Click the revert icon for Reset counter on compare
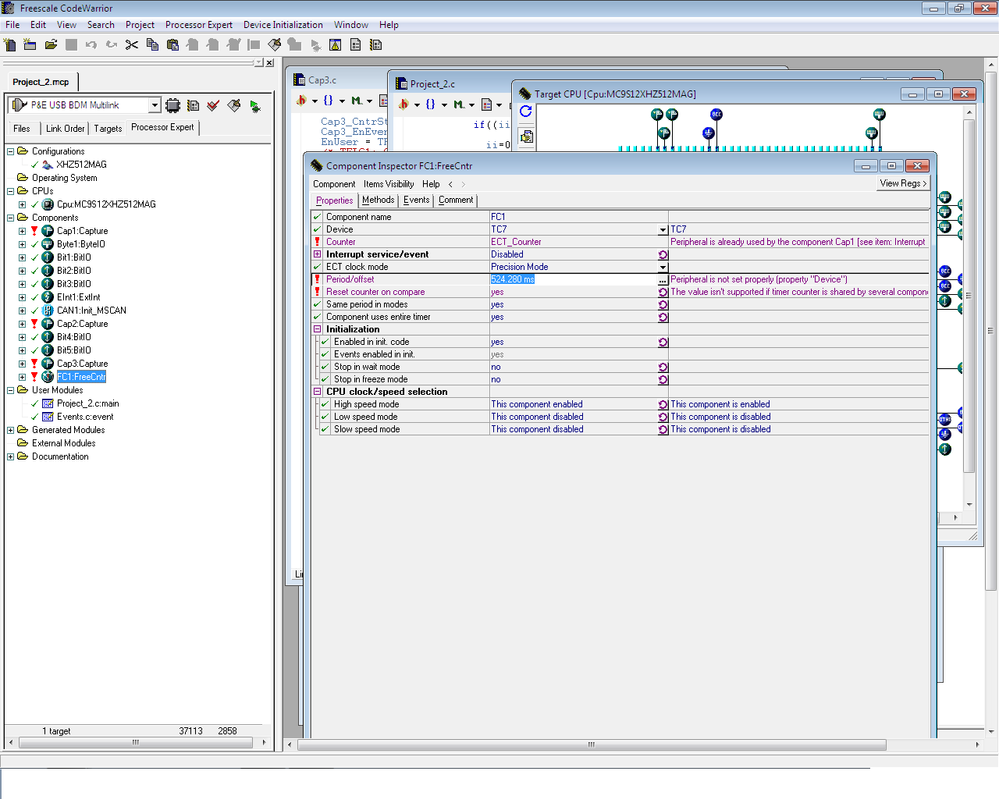The width and height of the screenshot is (999, 799). pos(663,292)
